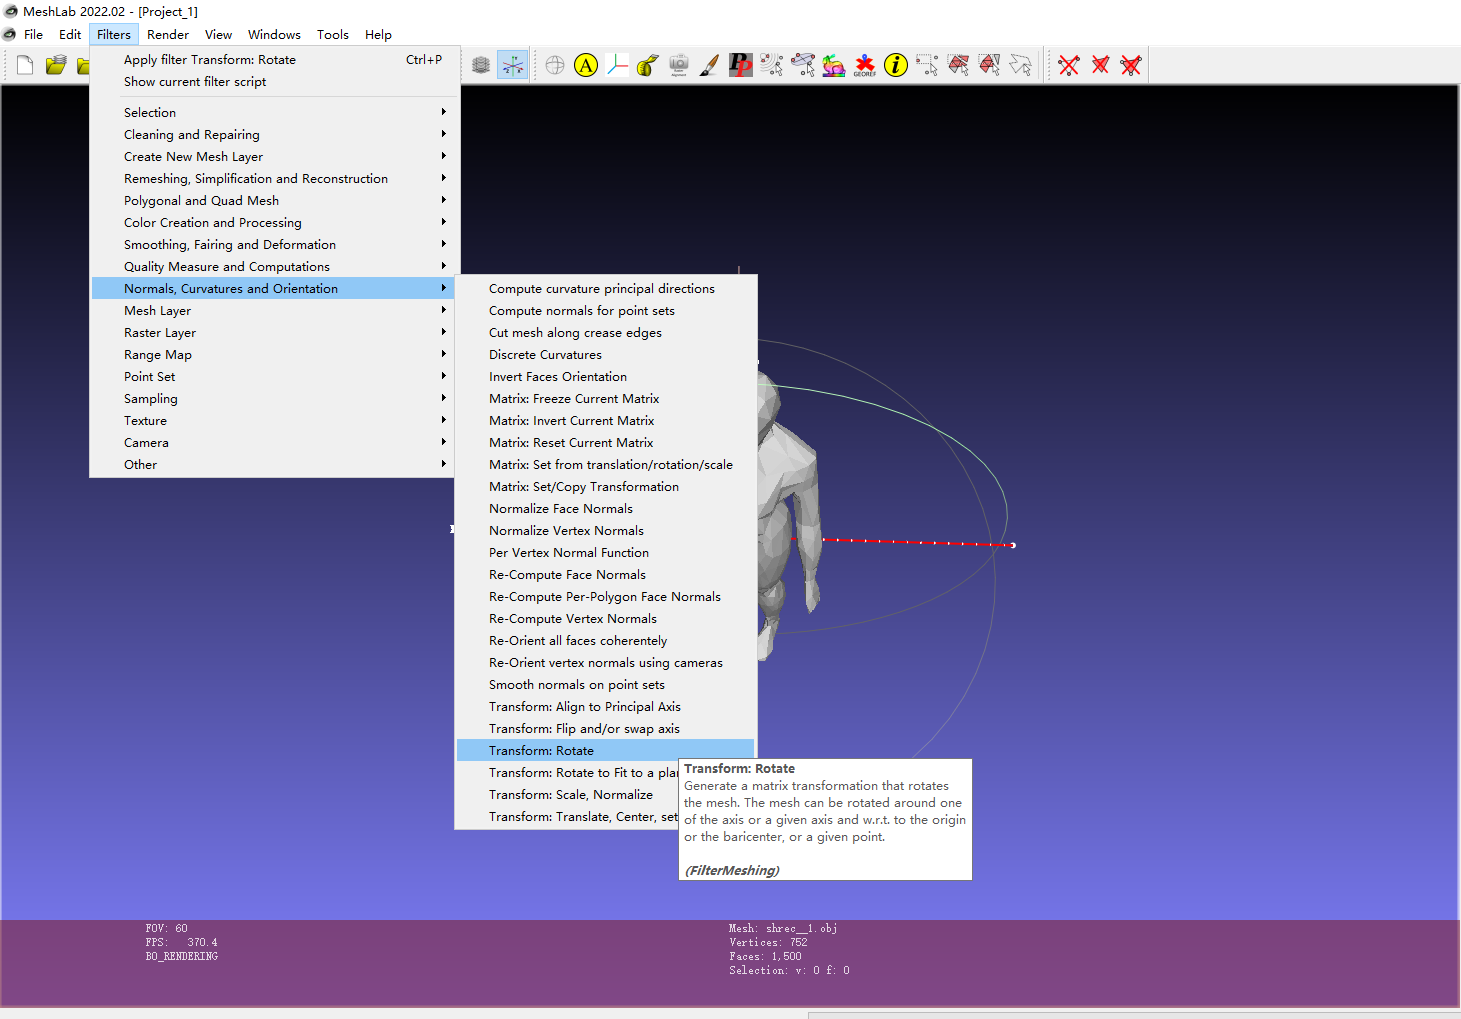The image size is (1461, 1019).
Task: Expand the Selection submenu
Action: click(275, 113)
